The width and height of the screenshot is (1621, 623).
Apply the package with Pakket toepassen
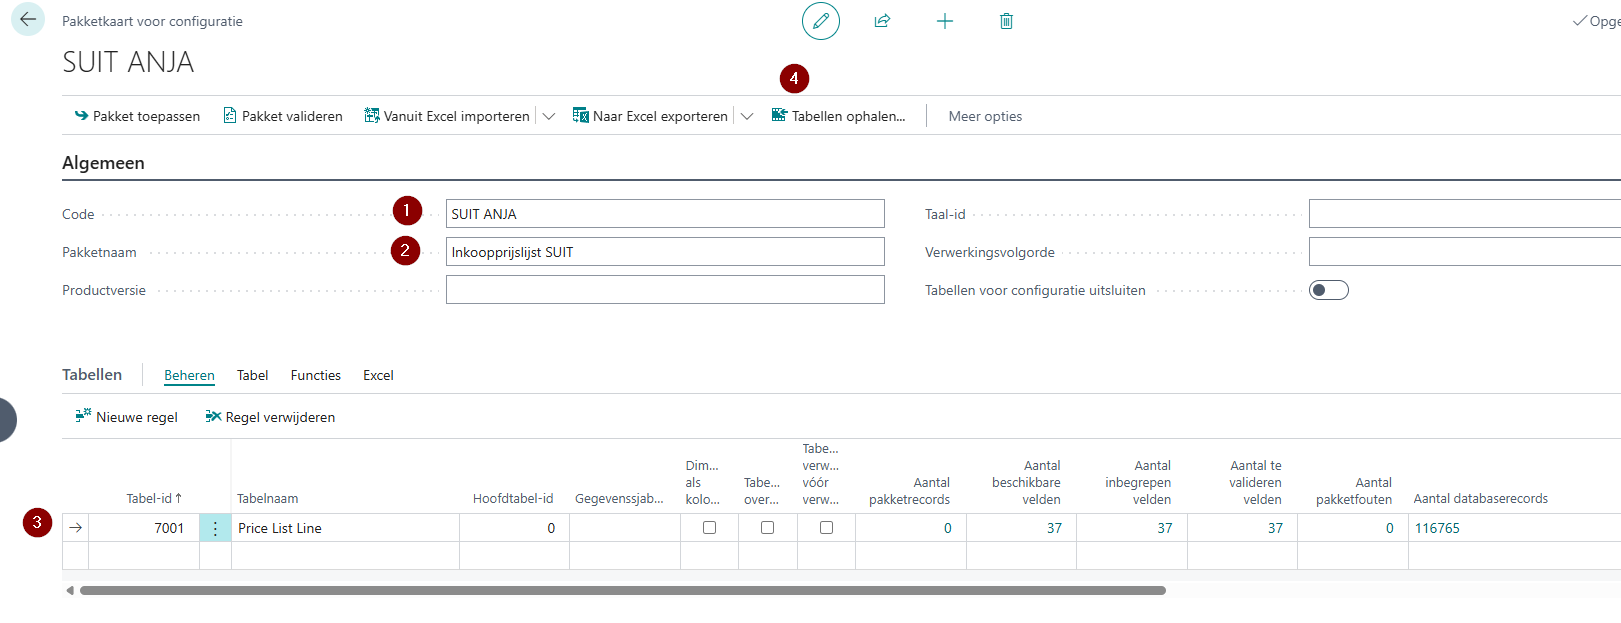pyautogui.click(x=137, y=116)
